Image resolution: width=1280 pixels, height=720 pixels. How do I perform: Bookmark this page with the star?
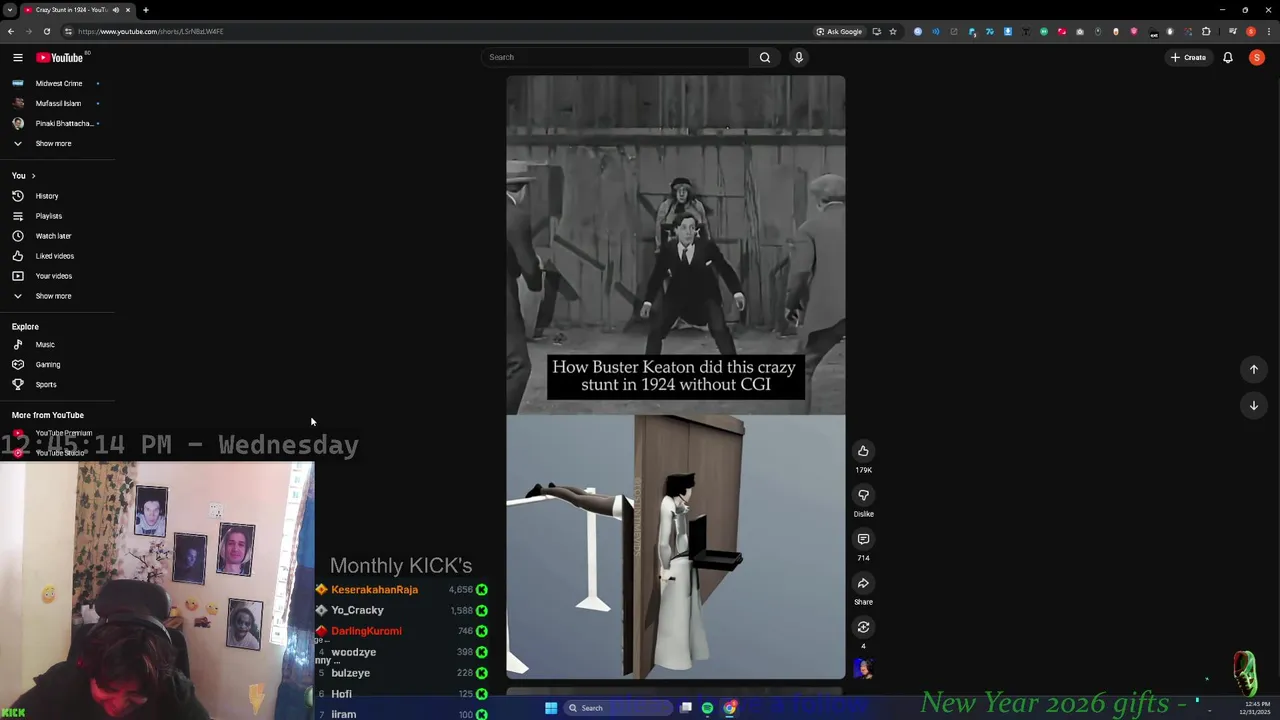point(893,31)
